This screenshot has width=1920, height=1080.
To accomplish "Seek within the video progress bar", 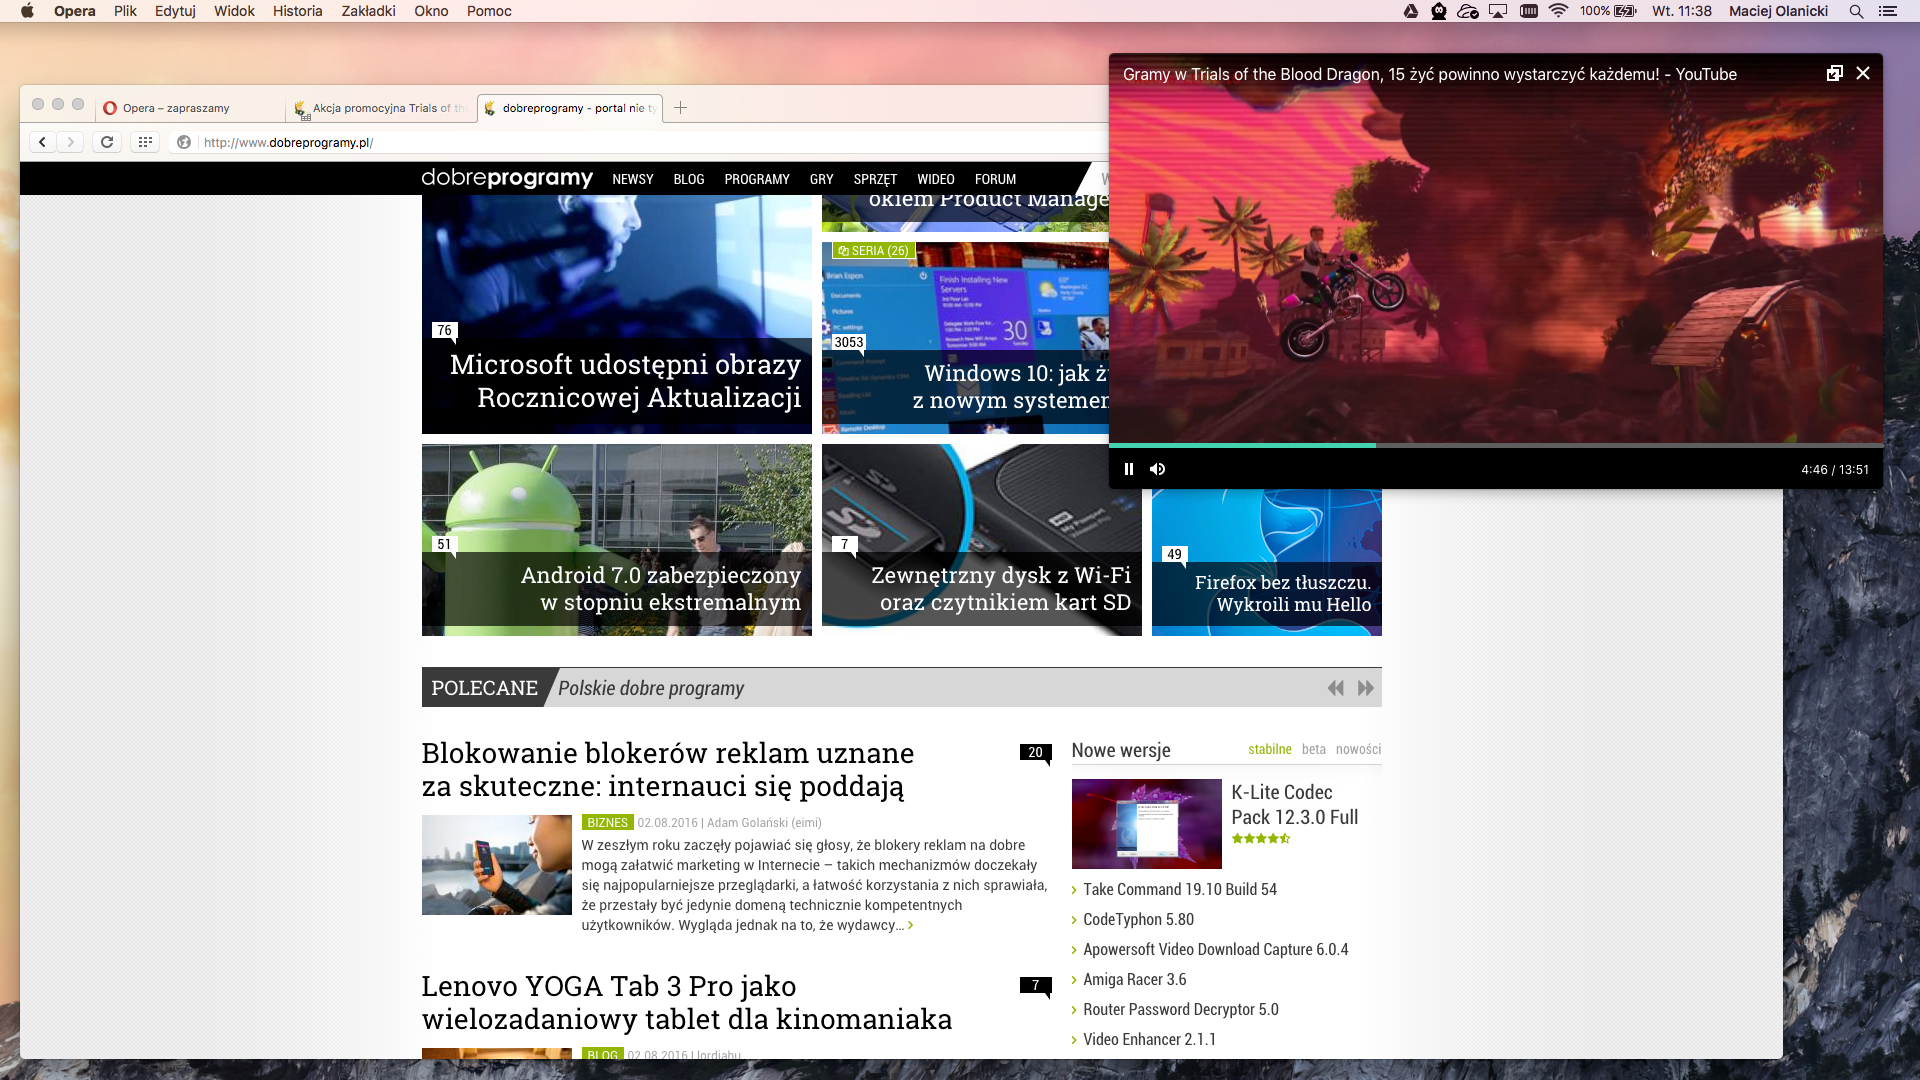I will (1600, 445).
